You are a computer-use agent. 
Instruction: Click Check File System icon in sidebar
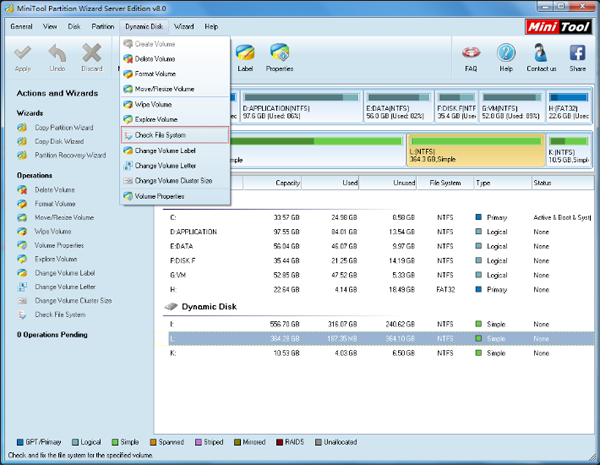22,315
